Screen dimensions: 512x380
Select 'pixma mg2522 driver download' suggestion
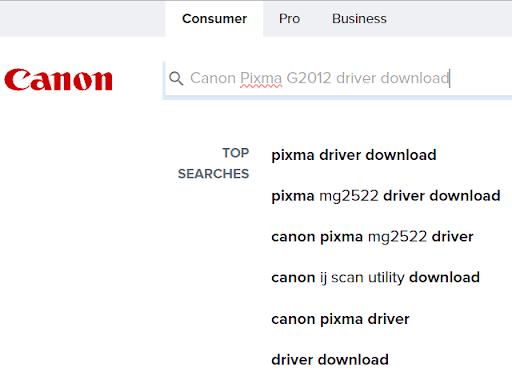click(x=386, y=196)
